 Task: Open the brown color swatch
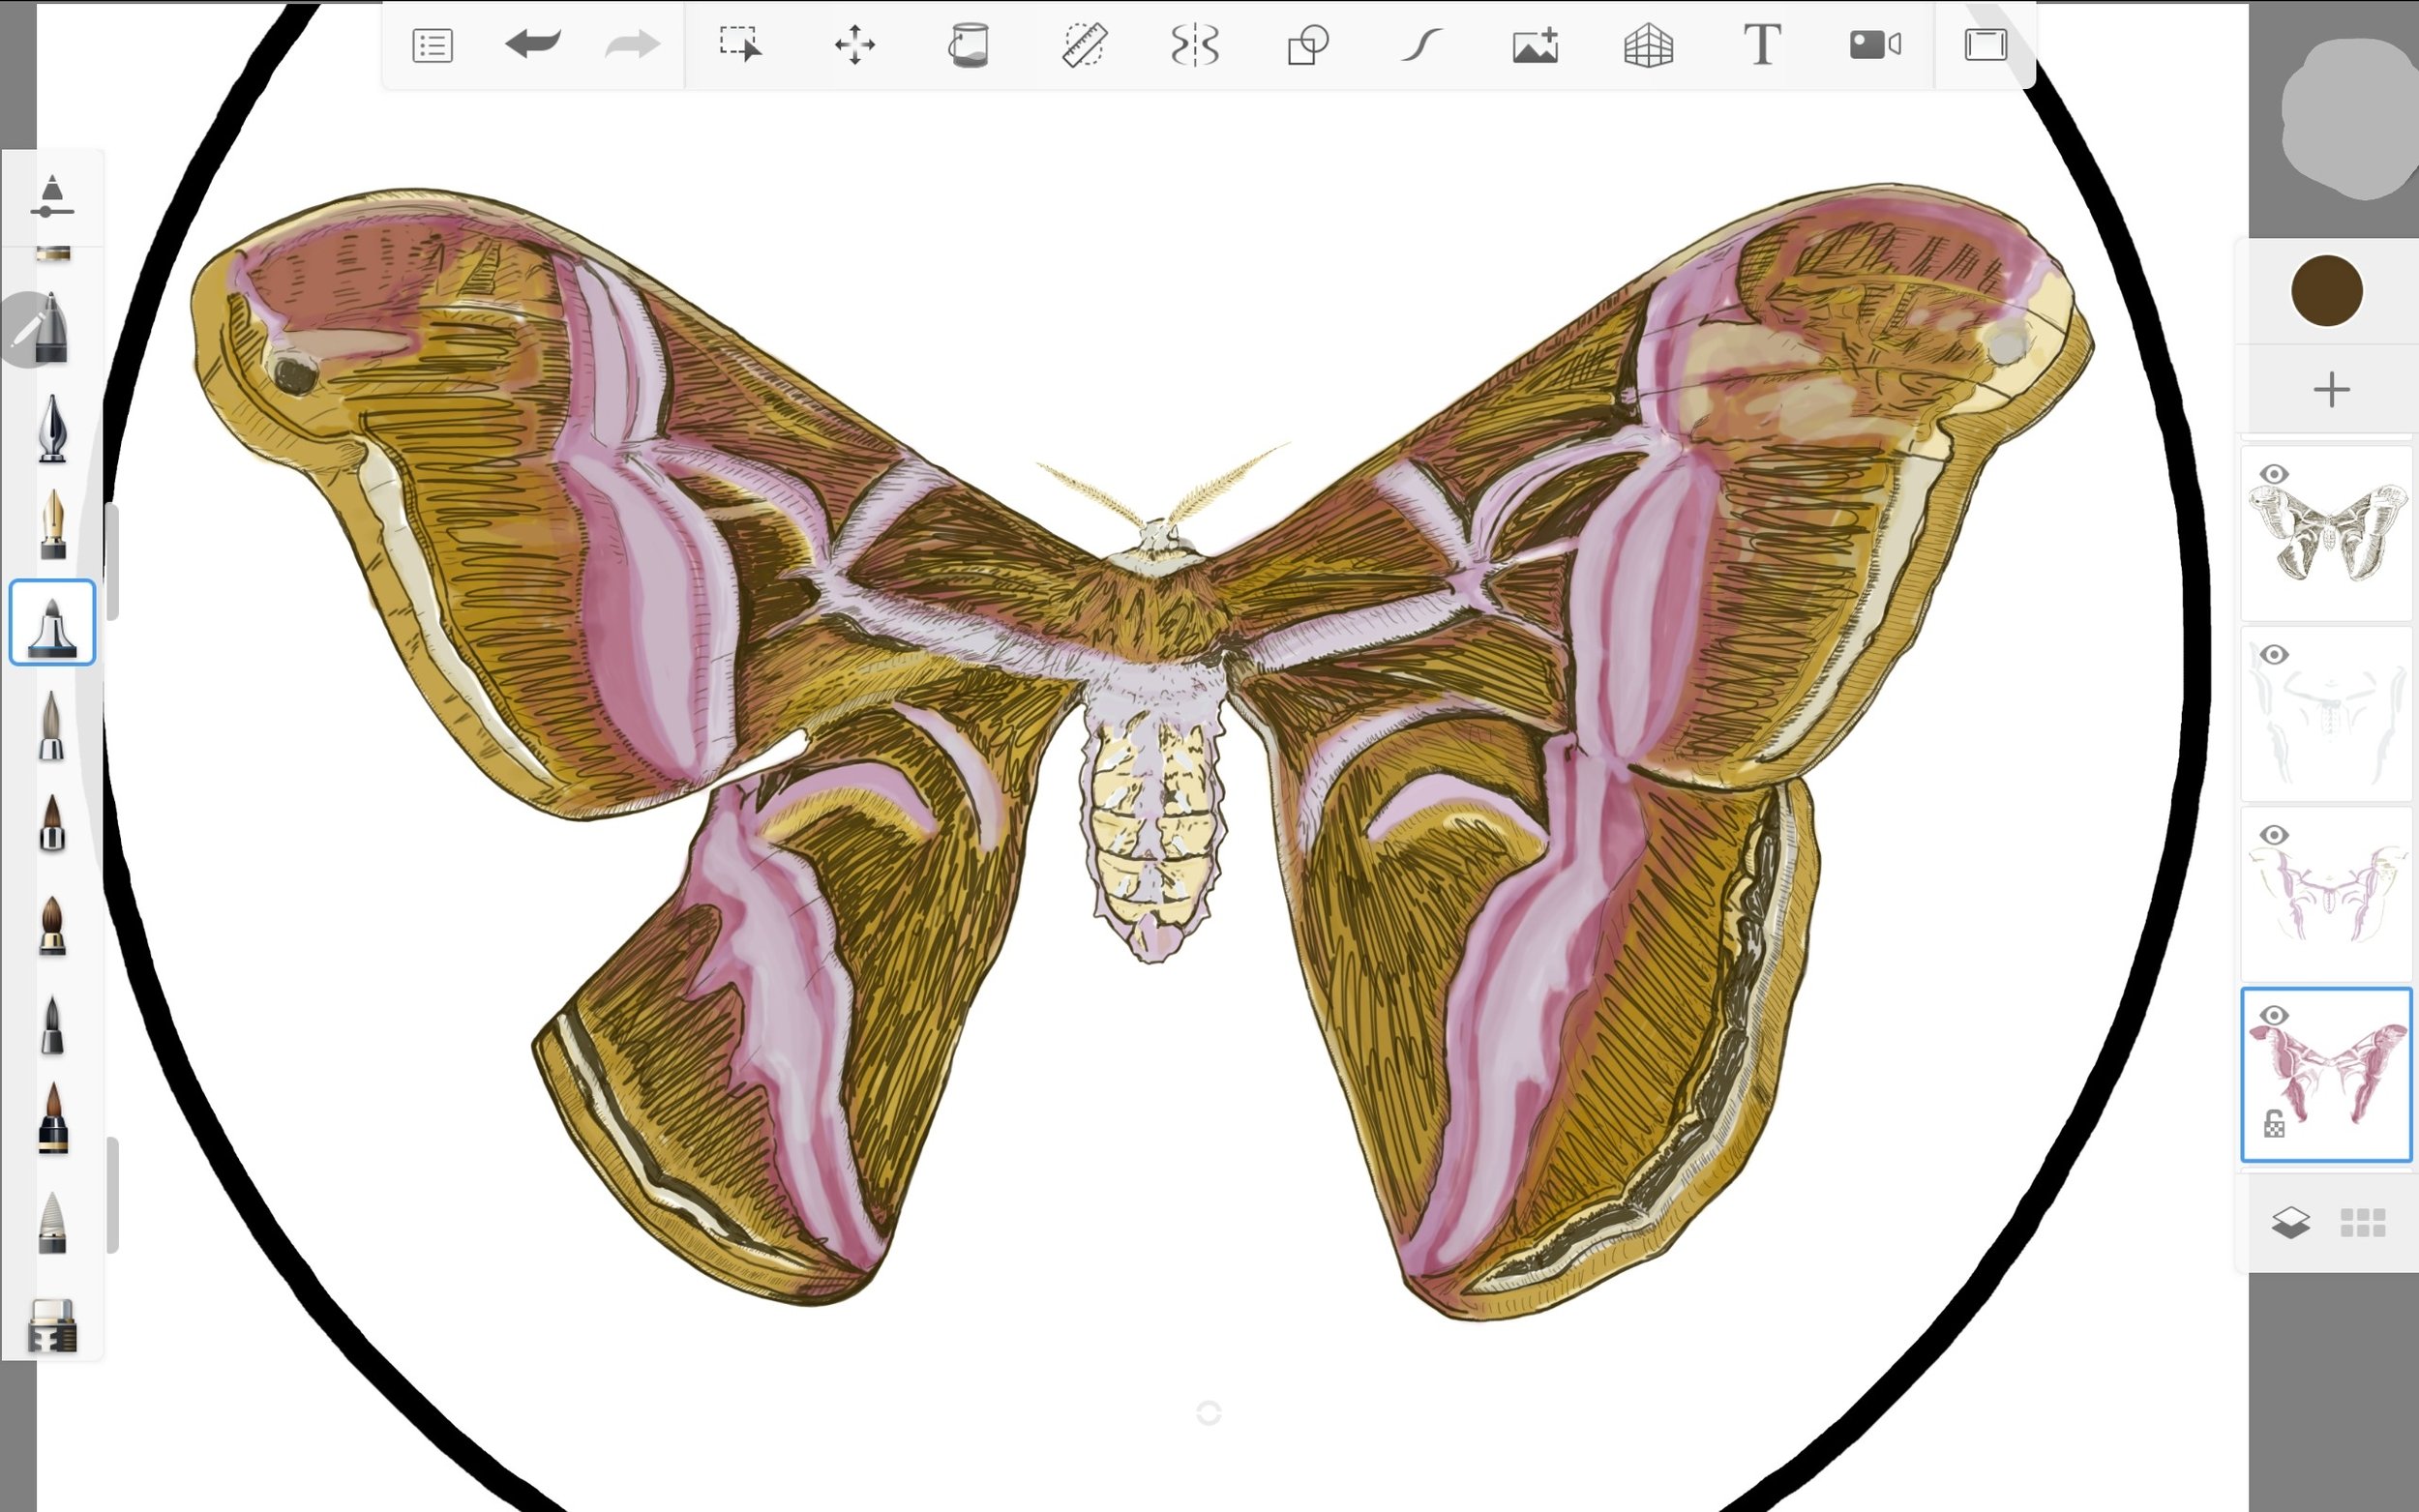2327,291
